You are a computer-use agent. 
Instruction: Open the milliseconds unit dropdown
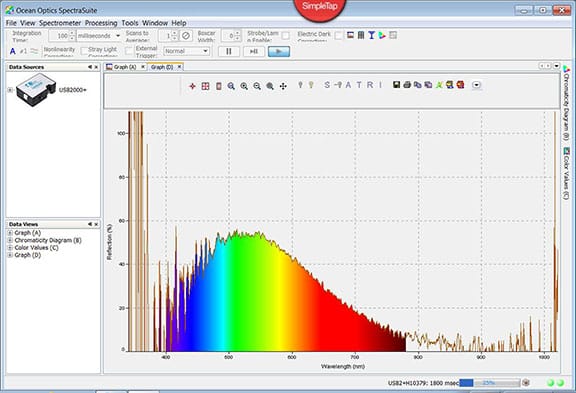pyautogui.click(x=118, y=36)
